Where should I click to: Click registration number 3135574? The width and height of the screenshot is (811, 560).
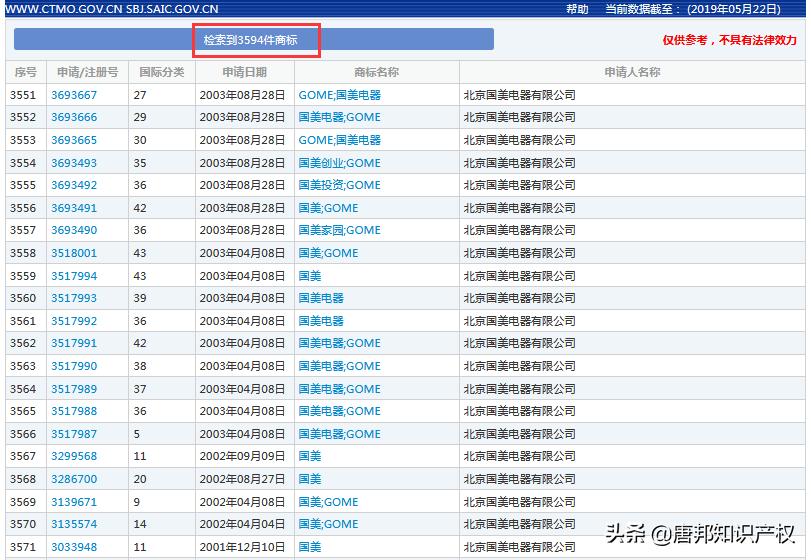[74, 524]
